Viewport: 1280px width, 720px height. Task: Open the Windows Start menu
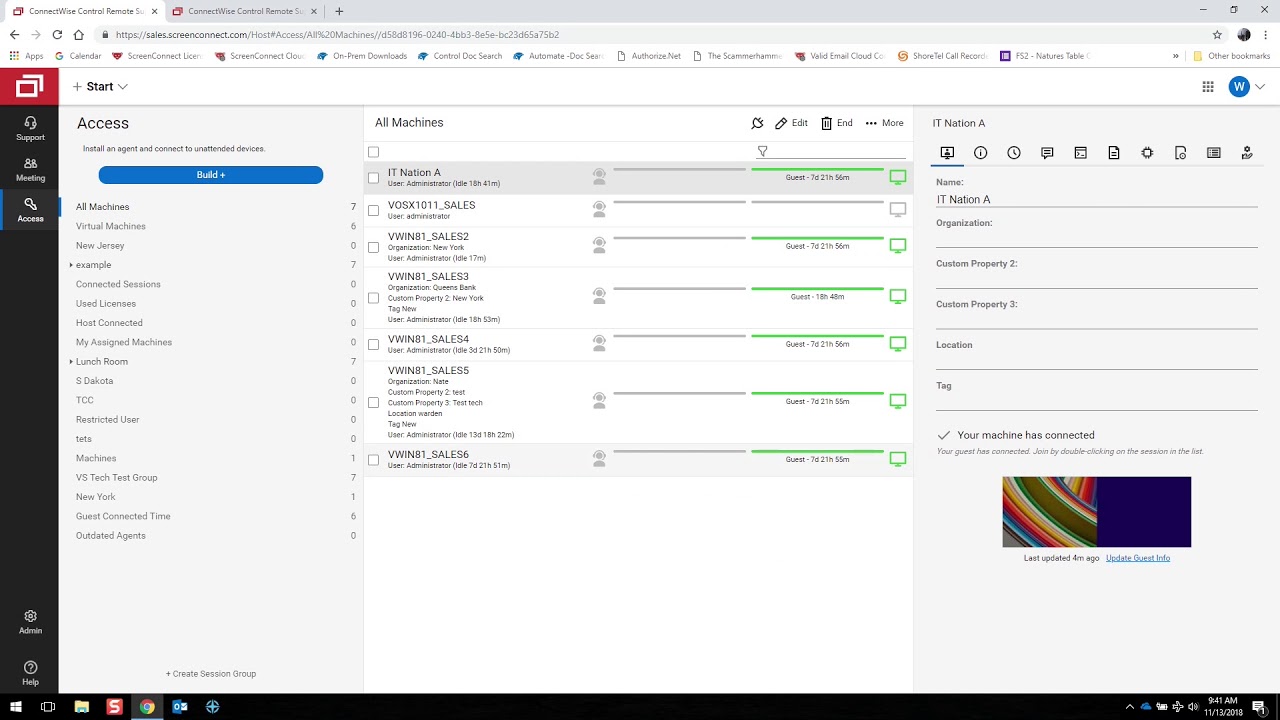coord(16,706)
